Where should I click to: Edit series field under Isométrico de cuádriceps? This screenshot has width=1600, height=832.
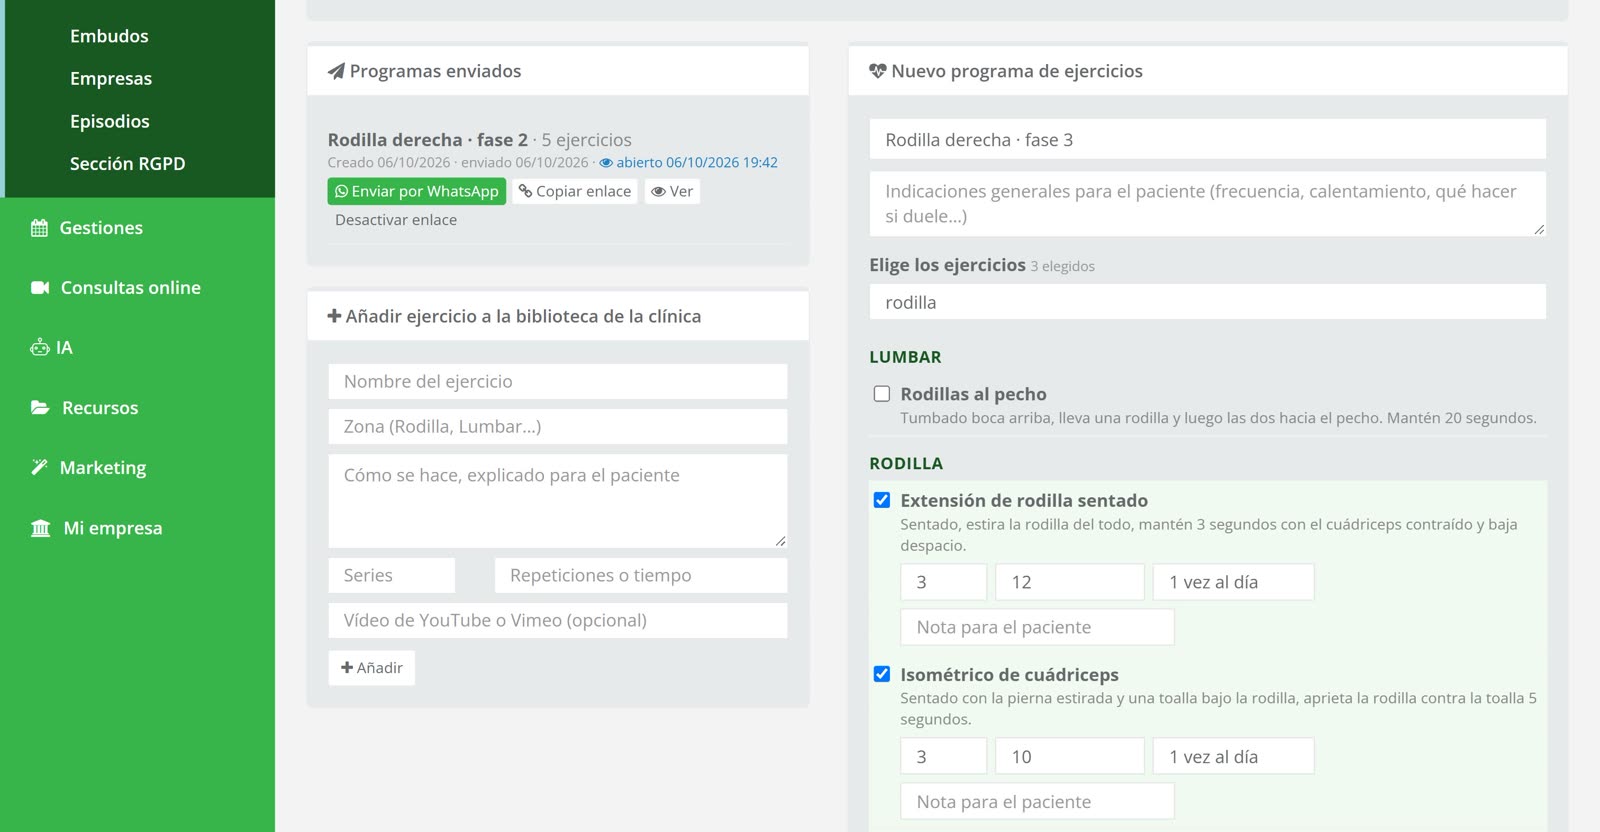coord(944,756)
